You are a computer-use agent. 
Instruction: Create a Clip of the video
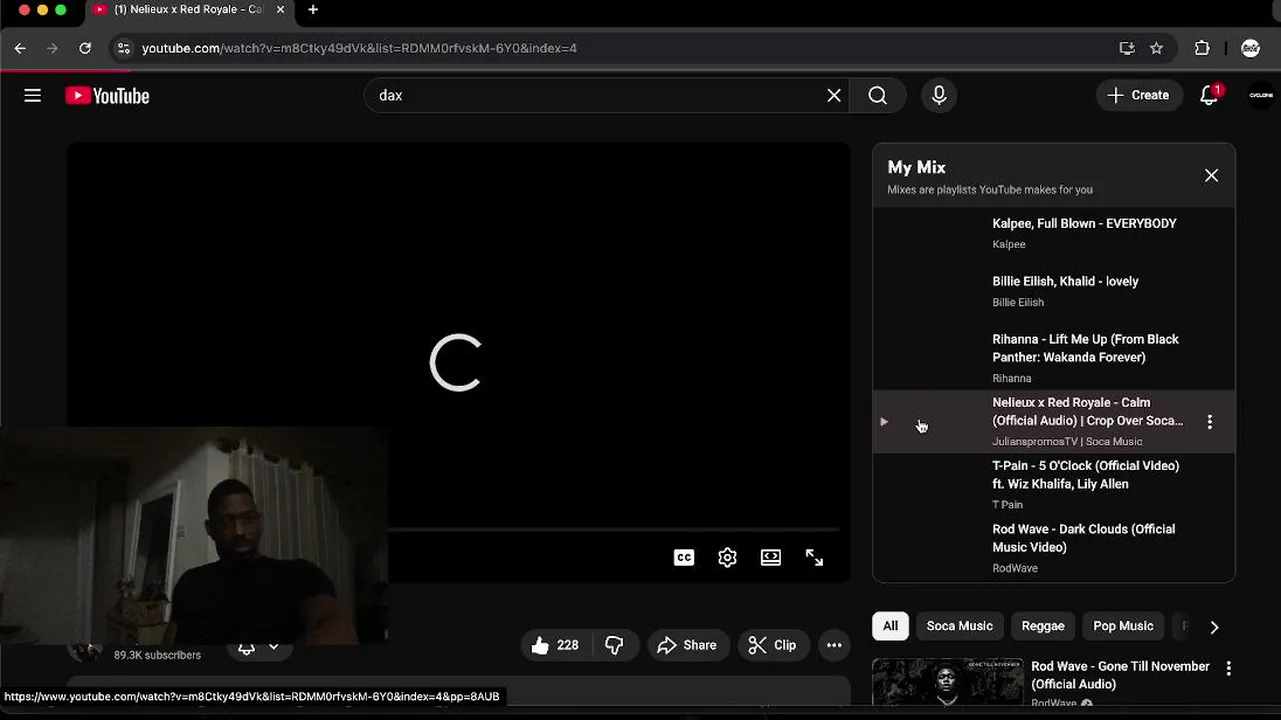[774, 645]
